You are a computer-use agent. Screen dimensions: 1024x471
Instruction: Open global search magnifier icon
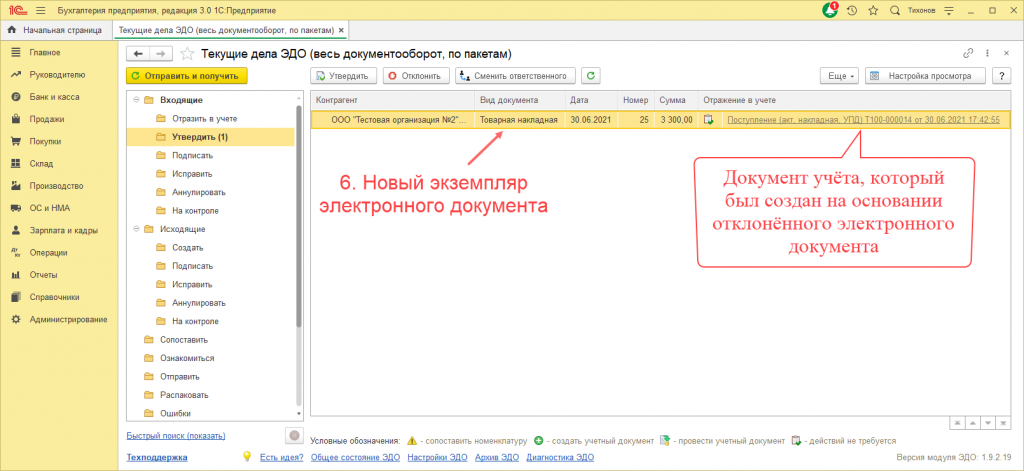click(895, 11)
